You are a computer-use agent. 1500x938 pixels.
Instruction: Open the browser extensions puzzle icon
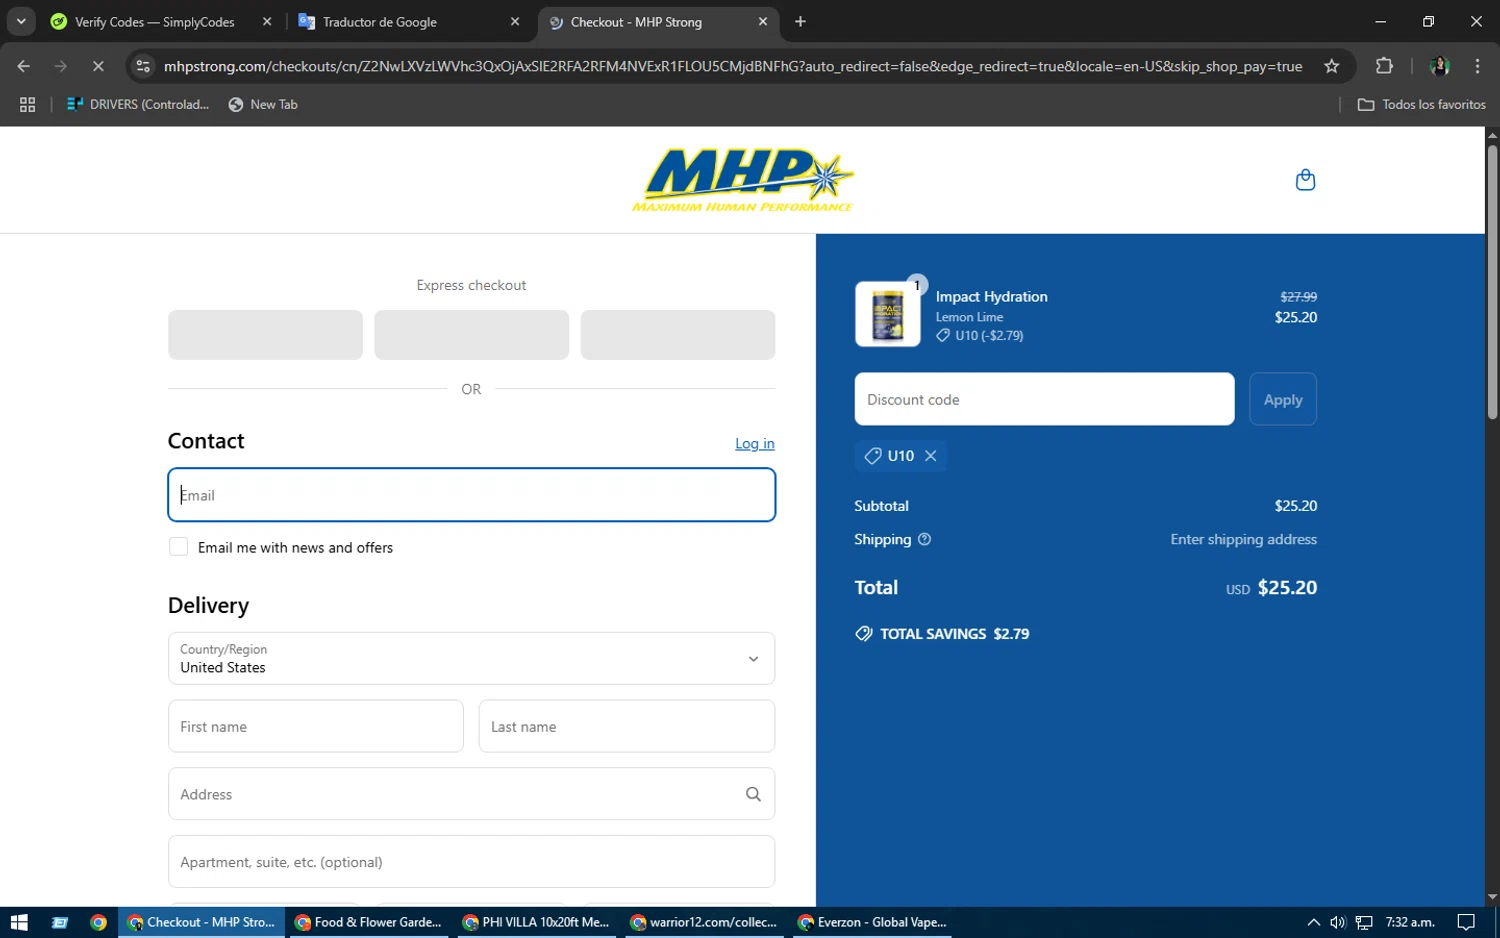point(1384,66)
